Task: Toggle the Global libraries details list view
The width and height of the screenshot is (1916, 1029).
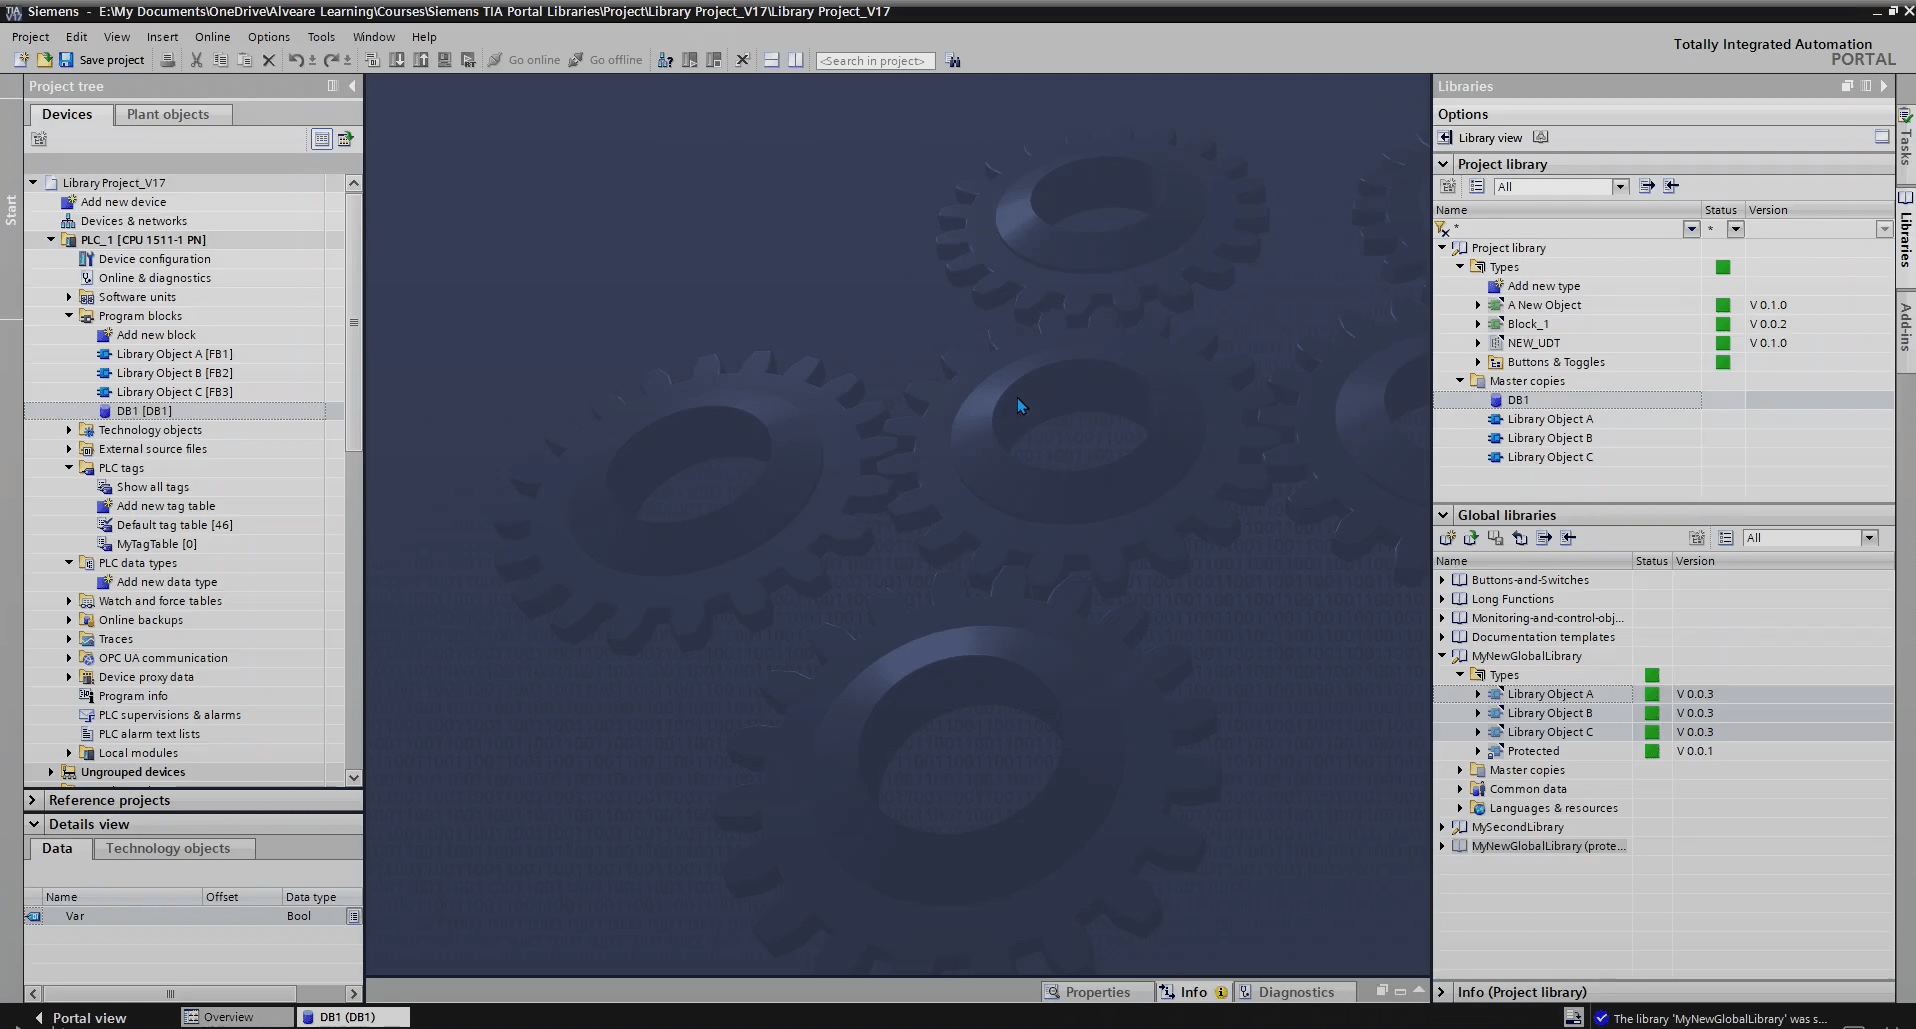Action: point(1725,538)
